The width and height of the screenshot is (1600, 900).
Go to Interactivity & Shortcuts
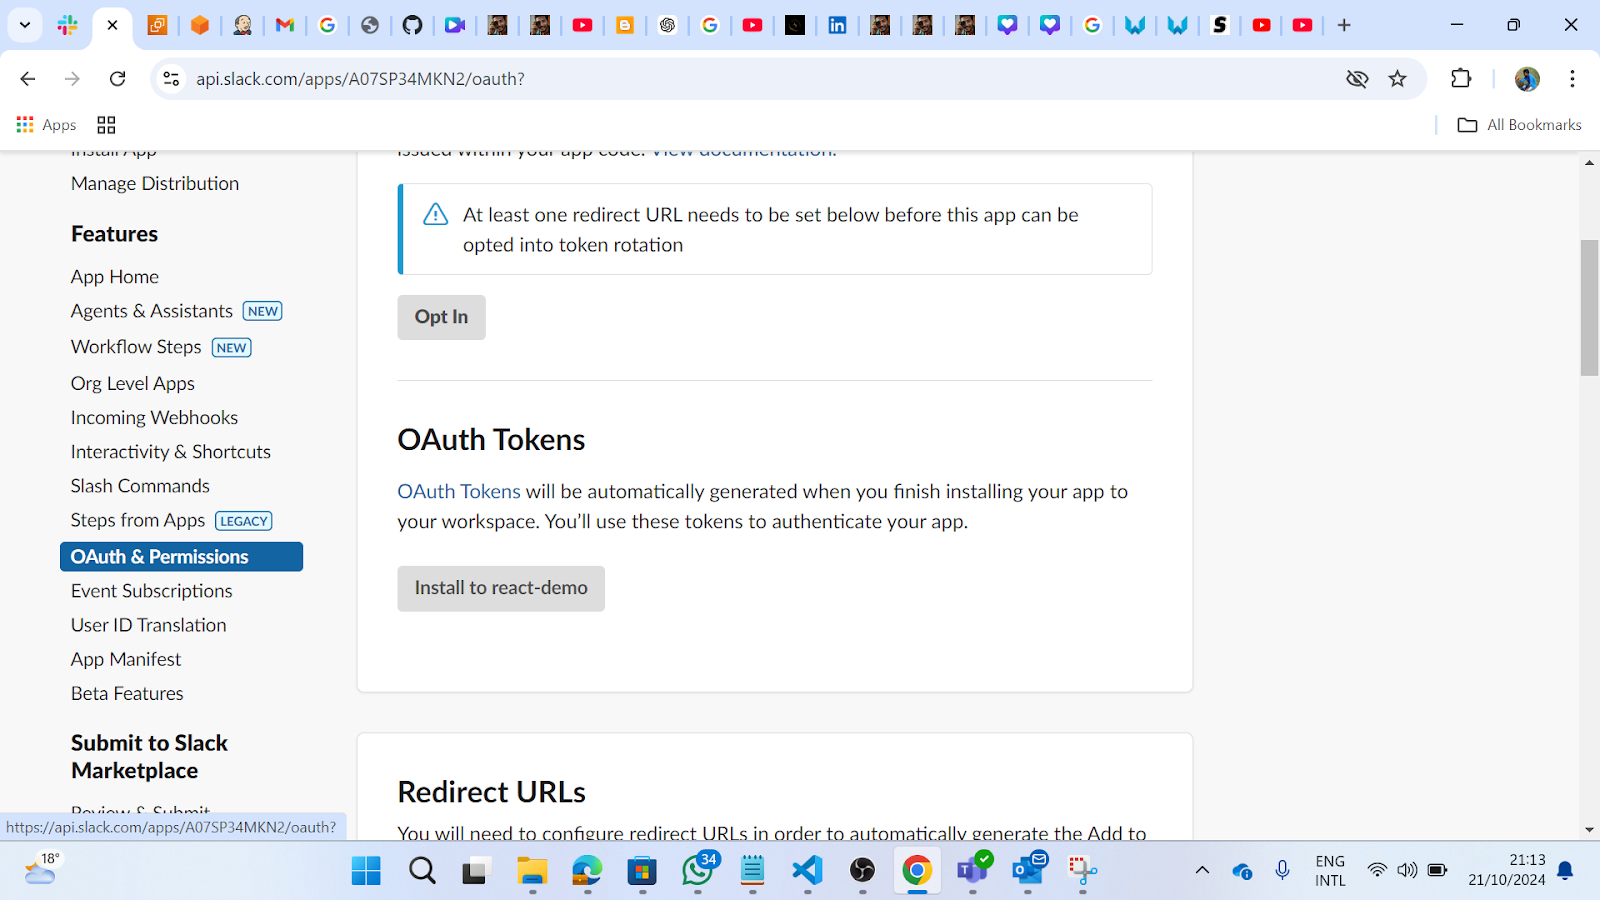(171, 451)
